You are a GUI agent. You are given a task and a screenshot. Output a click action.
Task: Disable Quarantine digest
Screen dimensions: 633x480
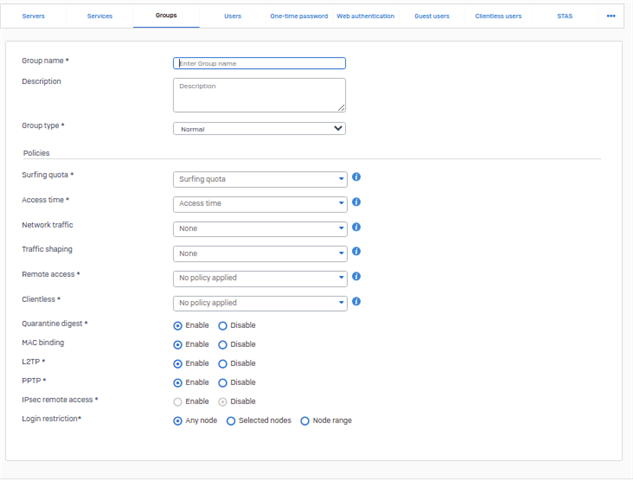222,326
